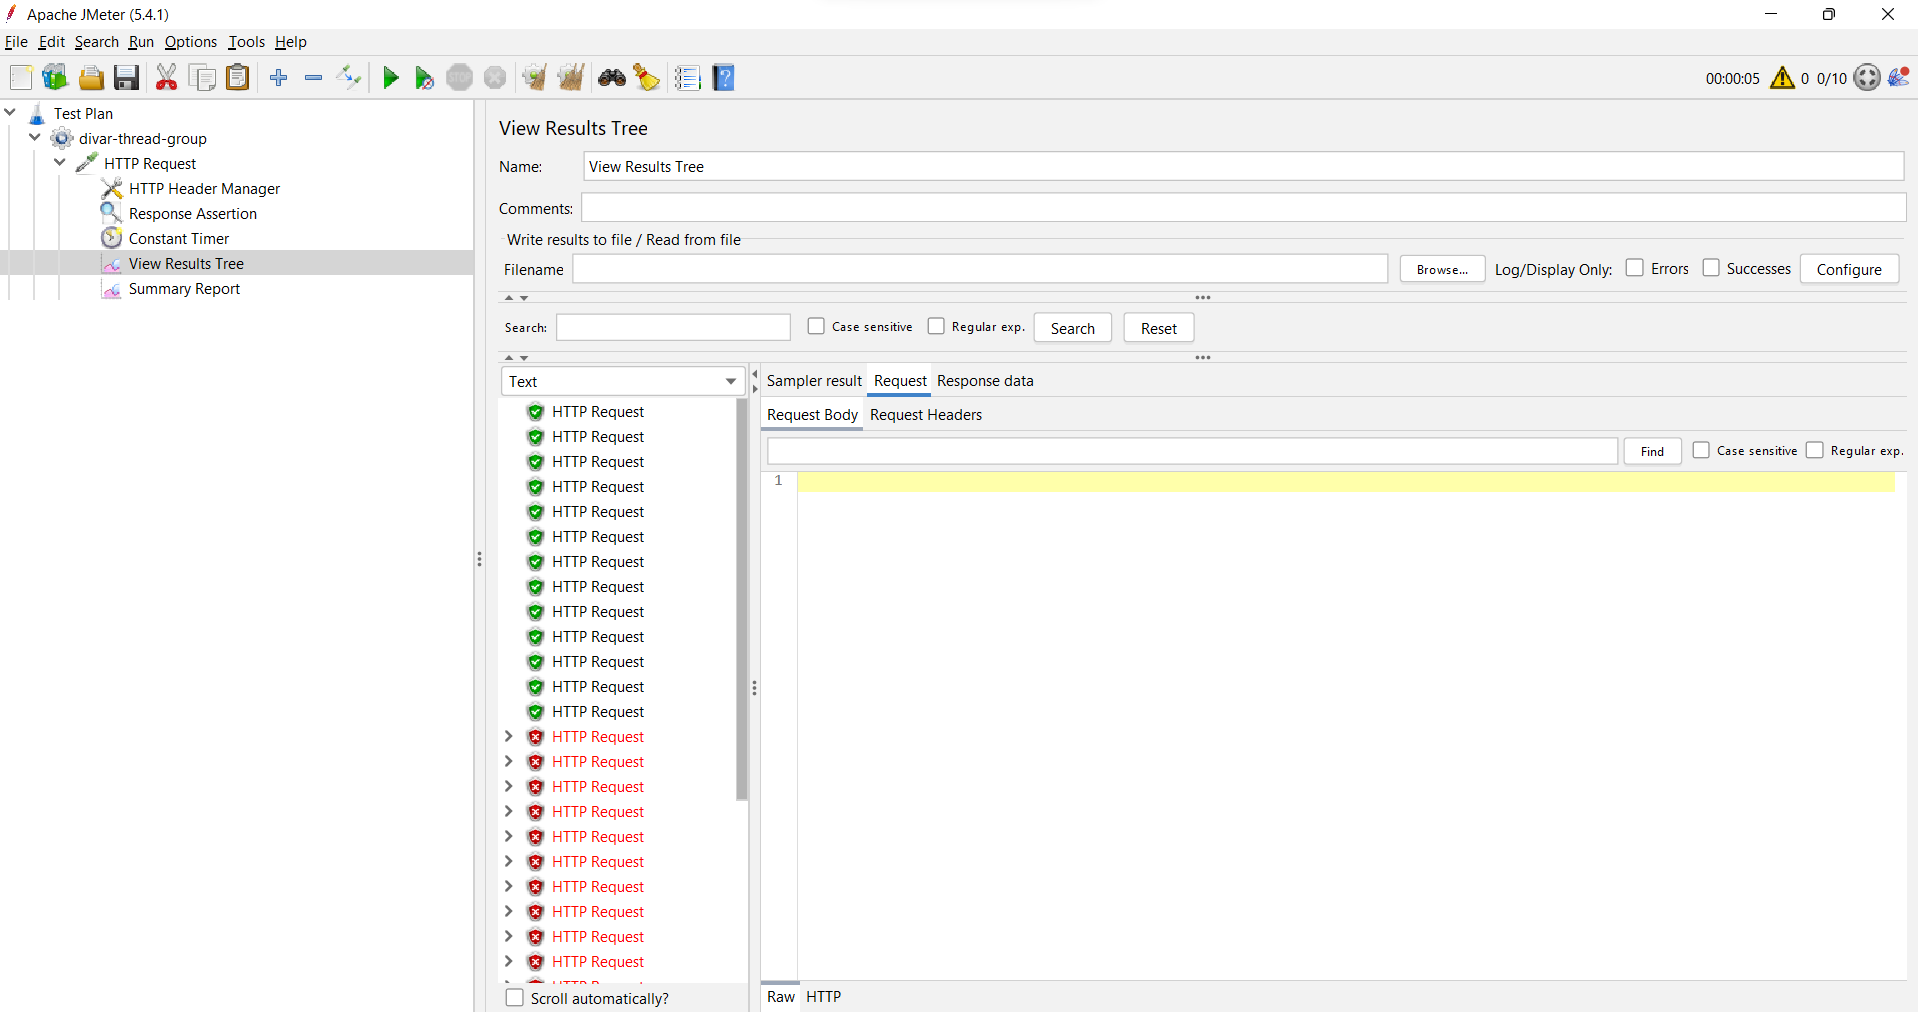This screenshot has width=1918, height=1012.
Task: Switch to Response data tab
Action: click(x=985, y=381)
